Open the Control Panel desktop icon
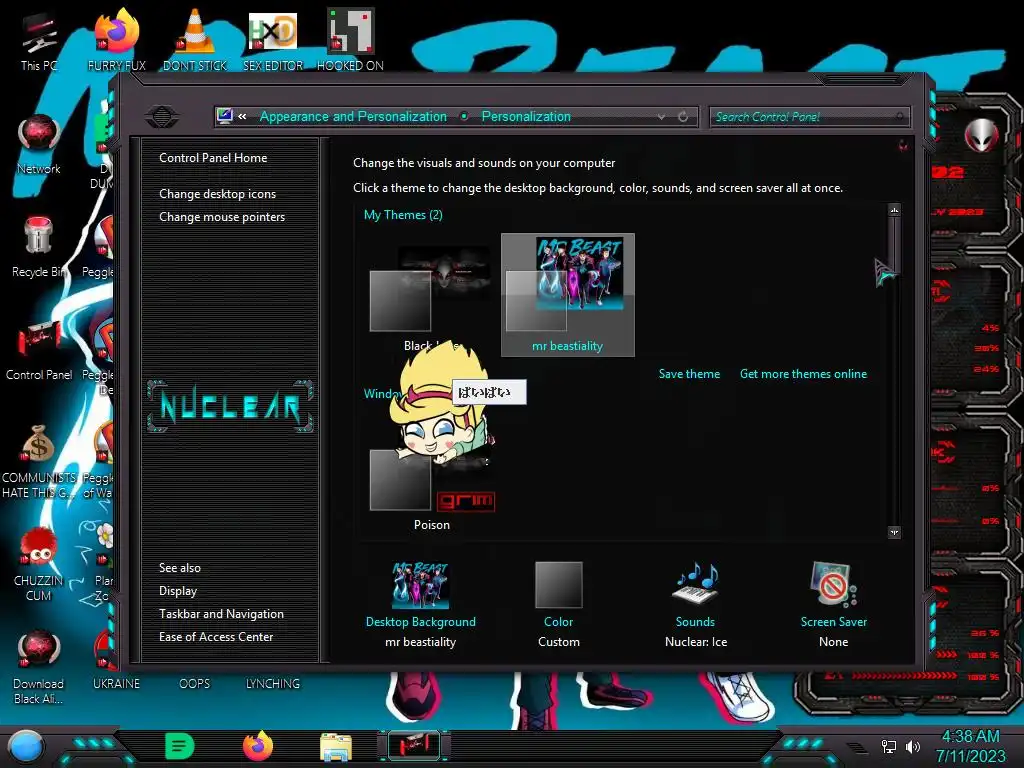Screen dimensions: 1024x768 (39, 349)
